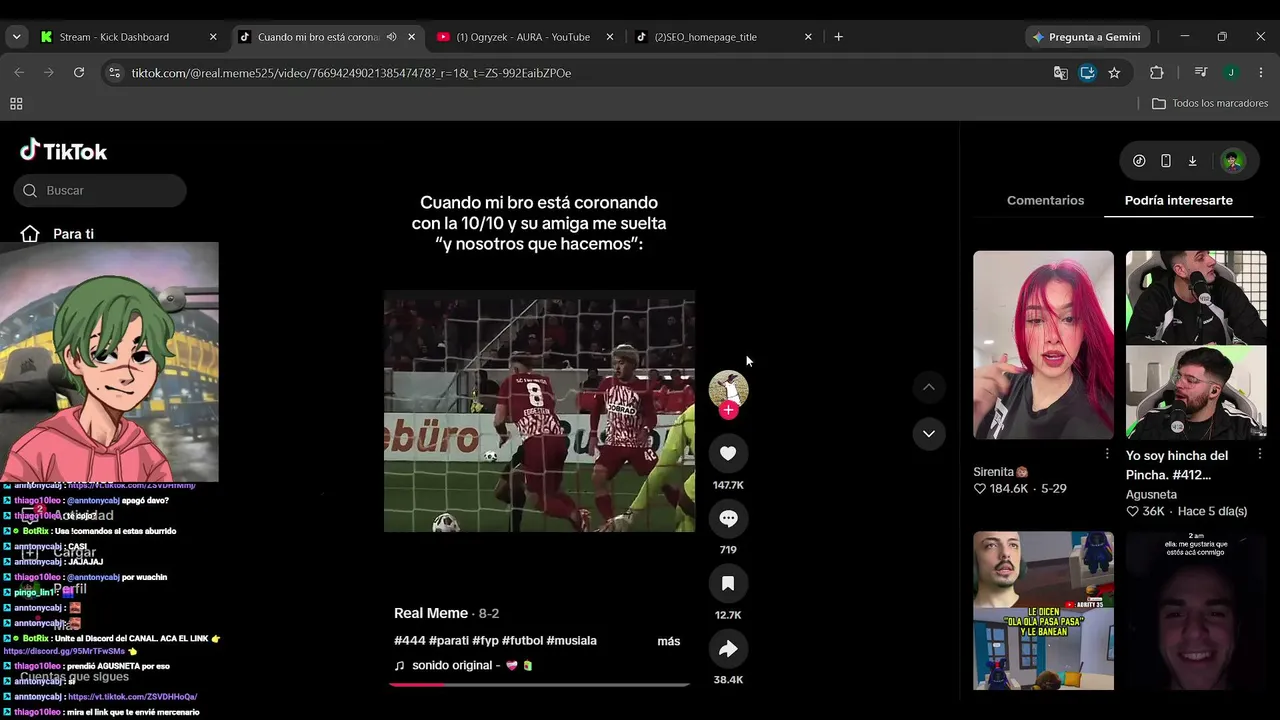The width and height of the screenshot is (1280, 720).
Task: Open the #musiala hashtag
Action: tap(572, 641)
